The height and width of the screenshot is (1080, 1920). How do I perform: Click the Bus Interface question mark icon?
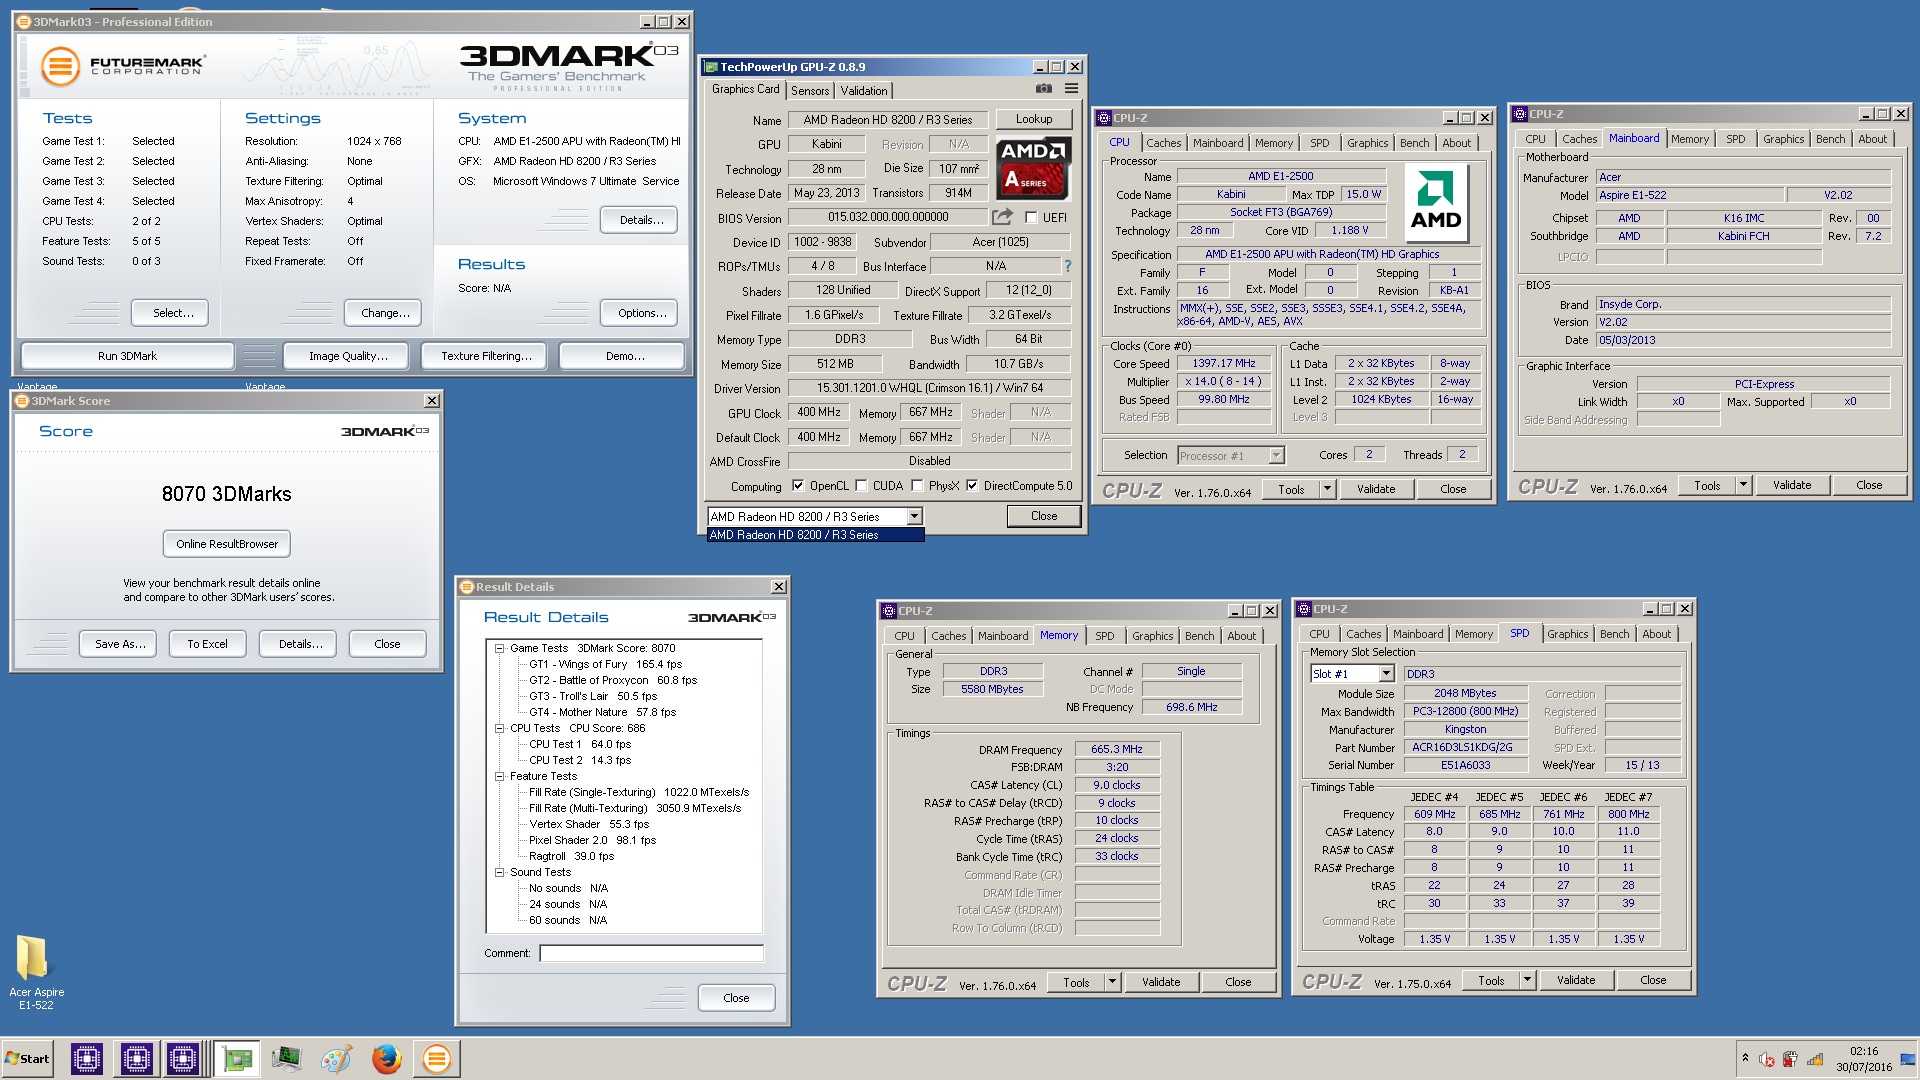point(1067,266)
